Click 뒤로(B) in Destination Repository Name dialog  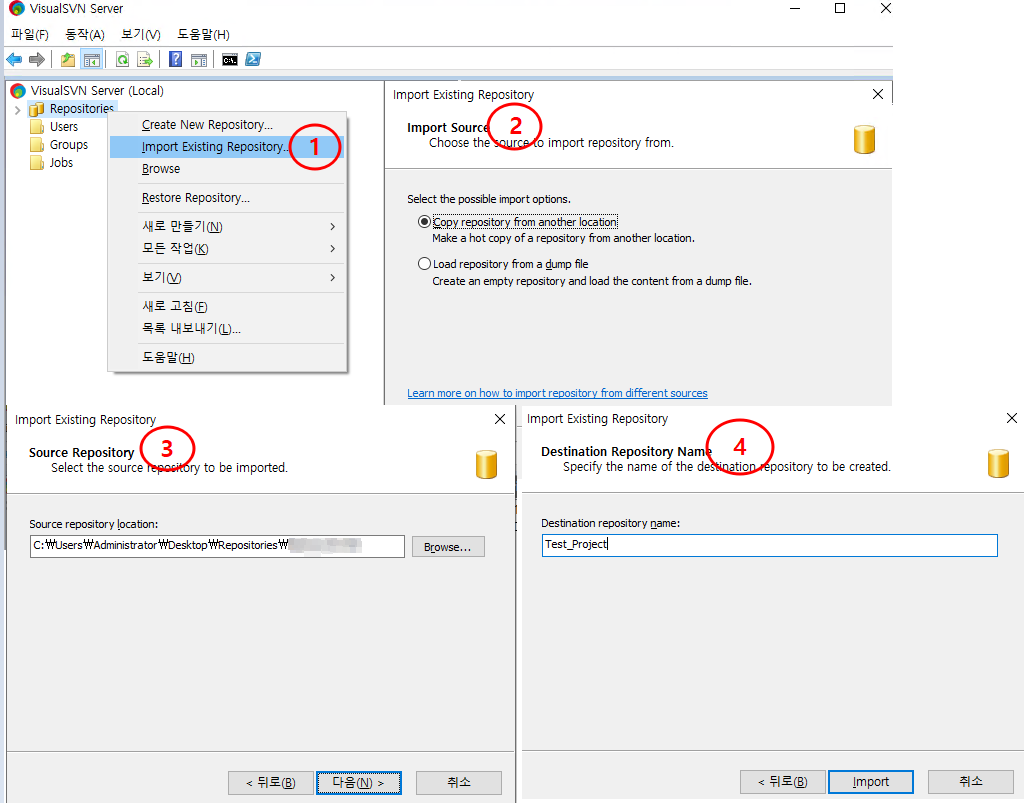(783, 781)
